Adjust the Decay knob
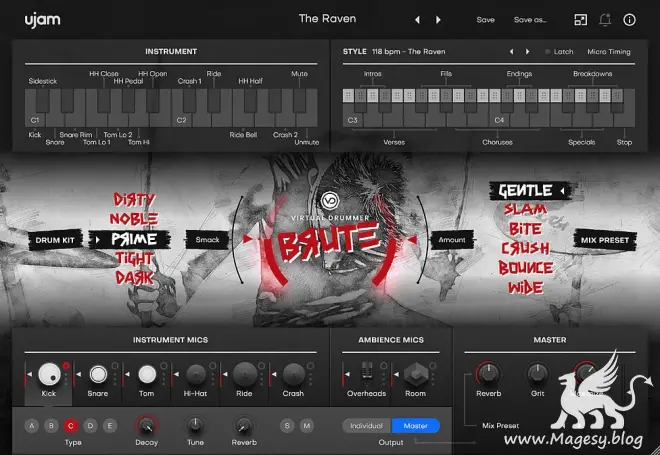The image size is (660, 455). click(x=146, y=426)
